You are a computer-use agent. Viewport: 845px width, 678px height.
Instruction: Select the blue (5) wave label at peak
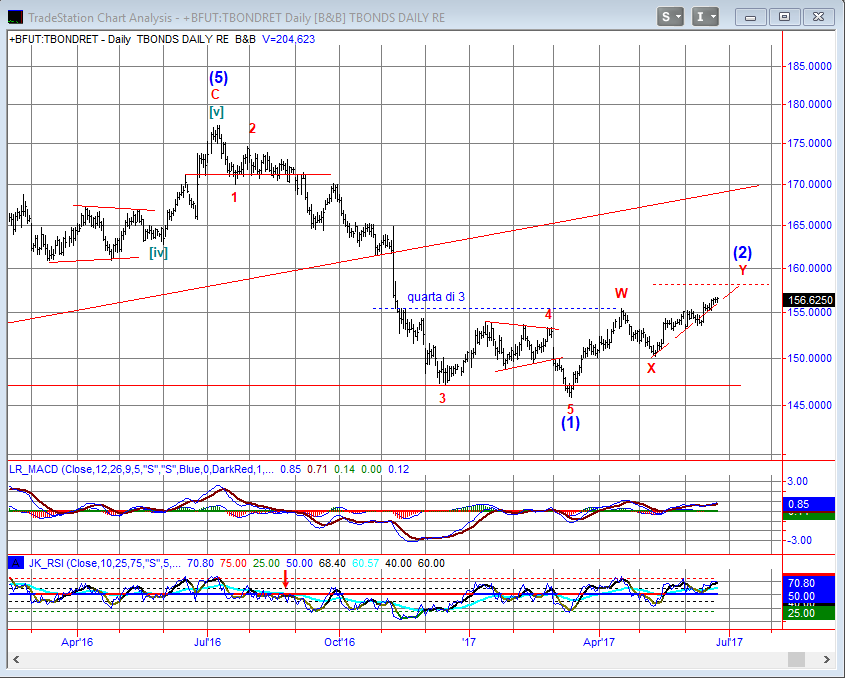point(218,77)
